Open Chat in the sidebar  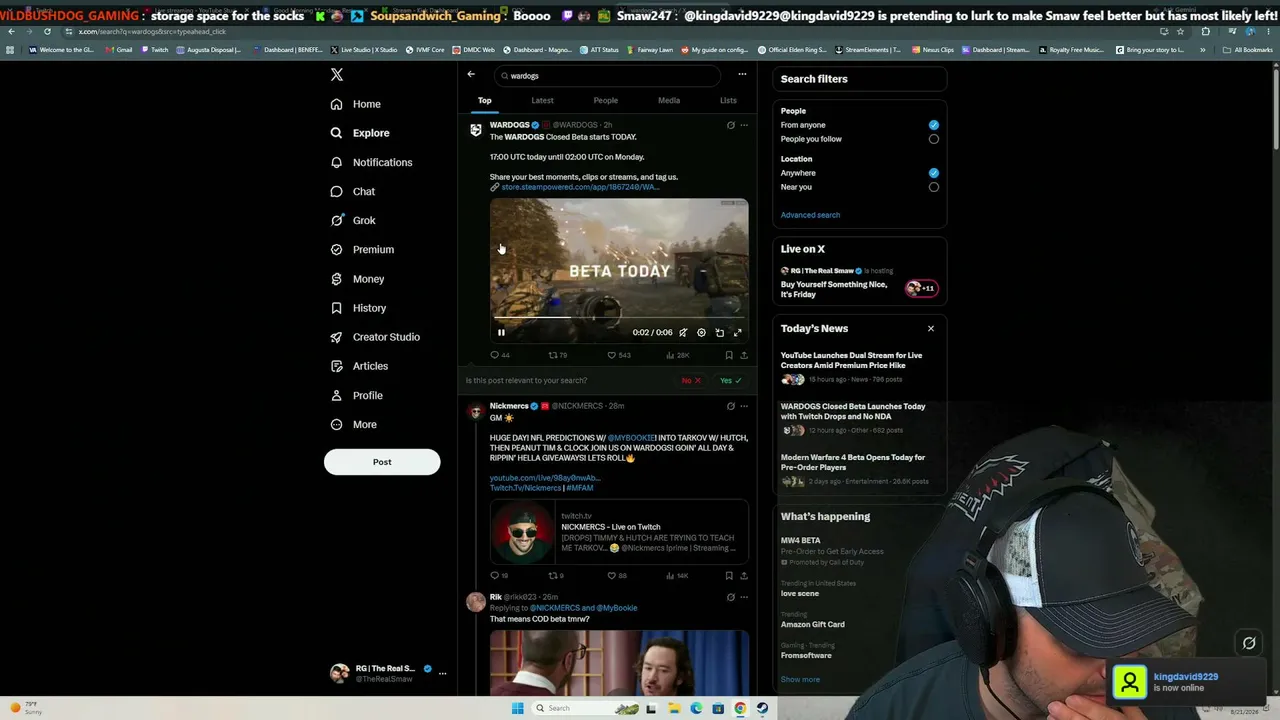point(353,191)
